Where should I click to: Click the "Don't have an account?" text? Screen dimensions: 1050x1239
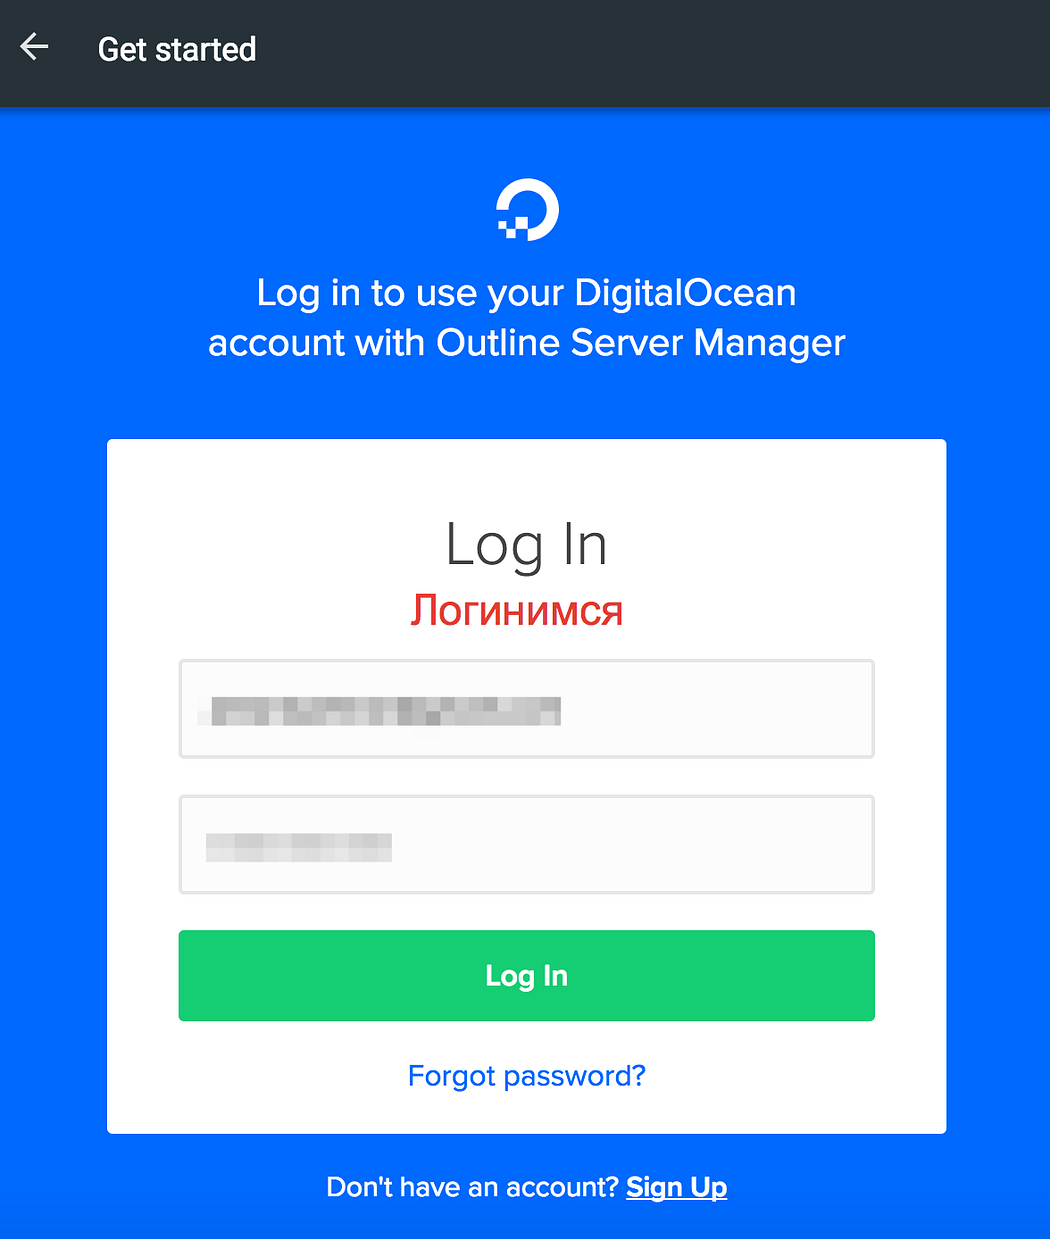473,1187
